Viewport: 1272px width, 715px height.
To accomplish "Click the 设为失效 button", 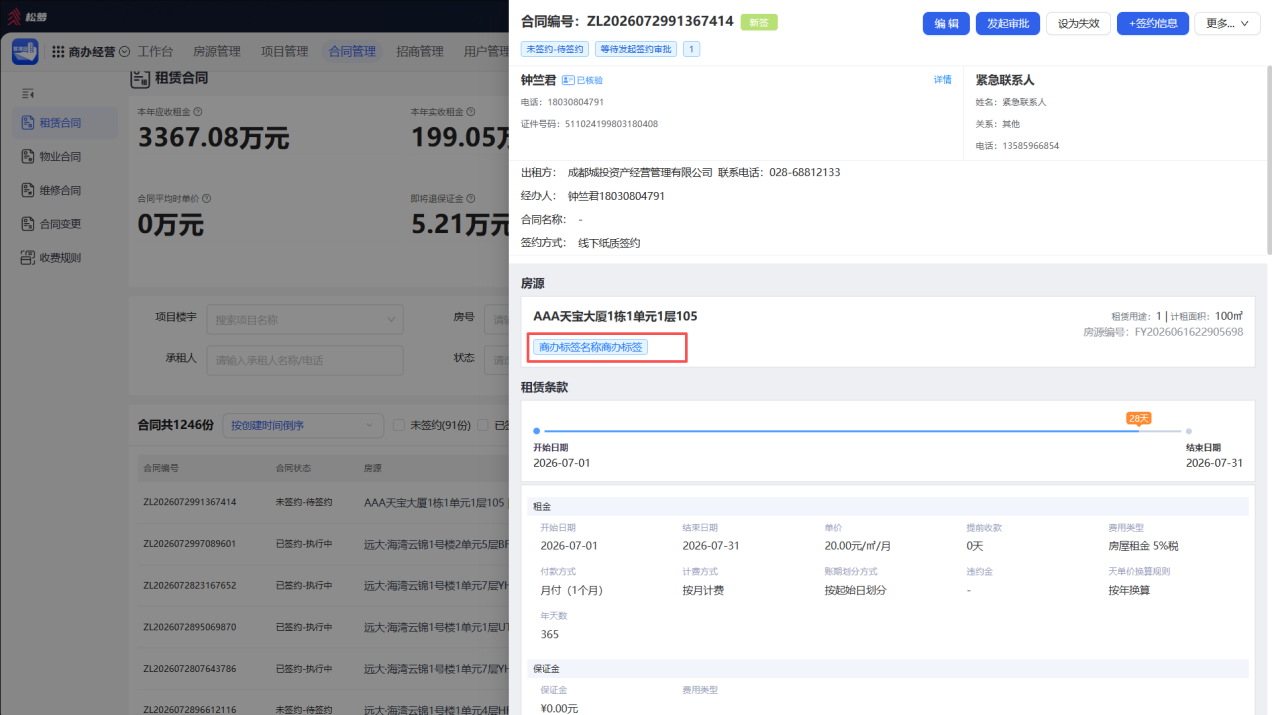I will coord(1078,23).
